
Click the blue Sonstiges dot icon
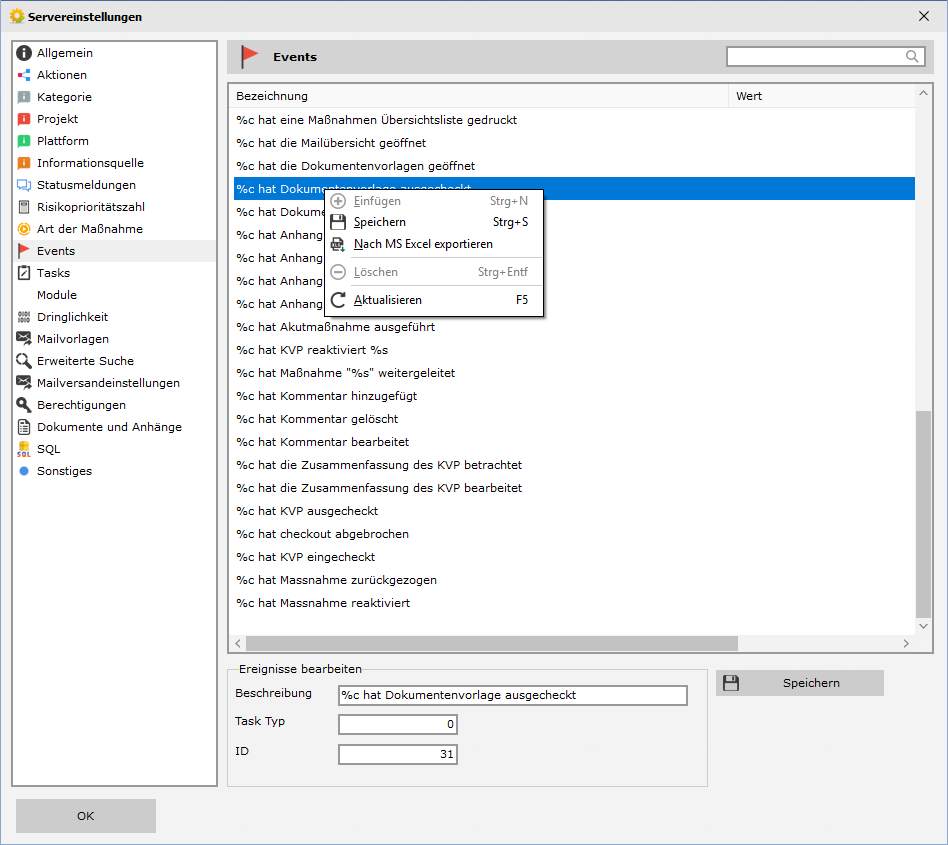pyautogui.click(x=24, y=471)
